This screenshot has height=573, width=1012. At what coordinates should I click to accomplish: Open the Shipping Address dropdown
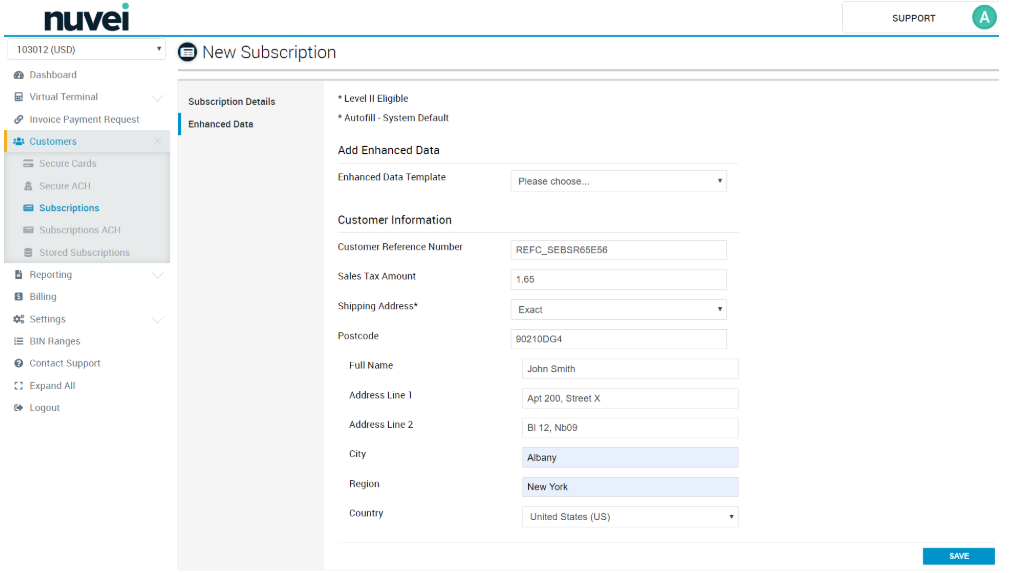pos(618,310)
